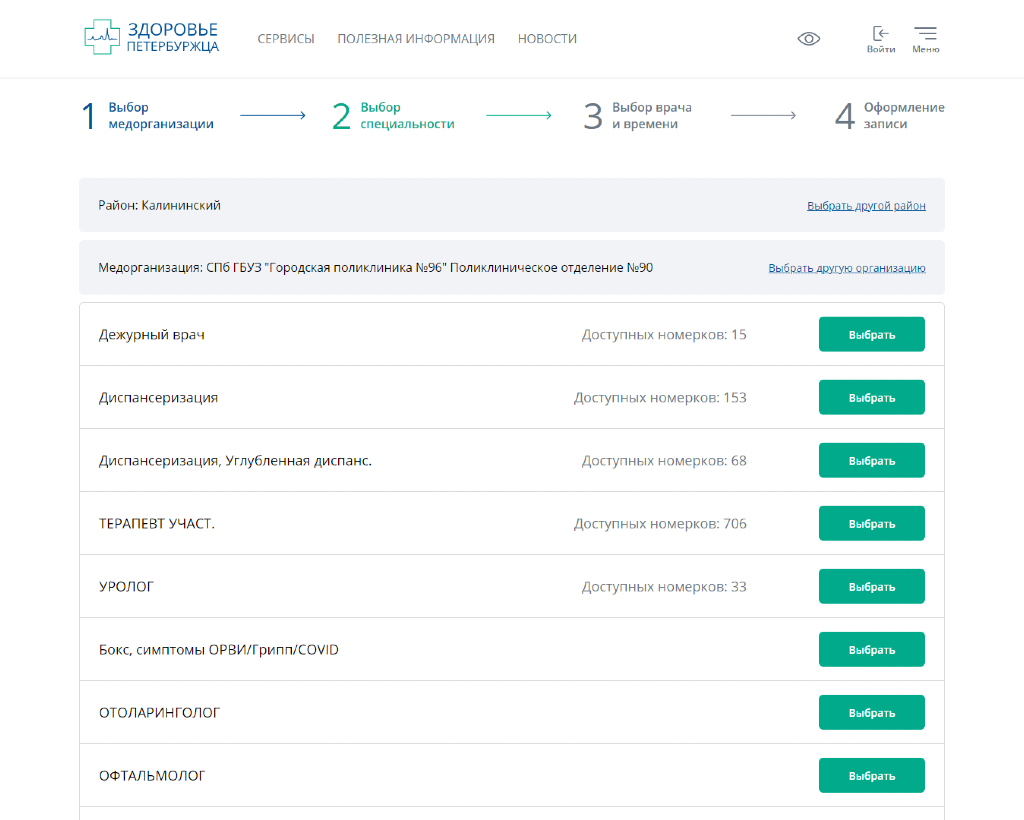Viewport: 1024px width, 820px height.
Task: Select ТЕРАПЕВТ УЧАСТ. via Выбрать button
Action: point(872,524)
